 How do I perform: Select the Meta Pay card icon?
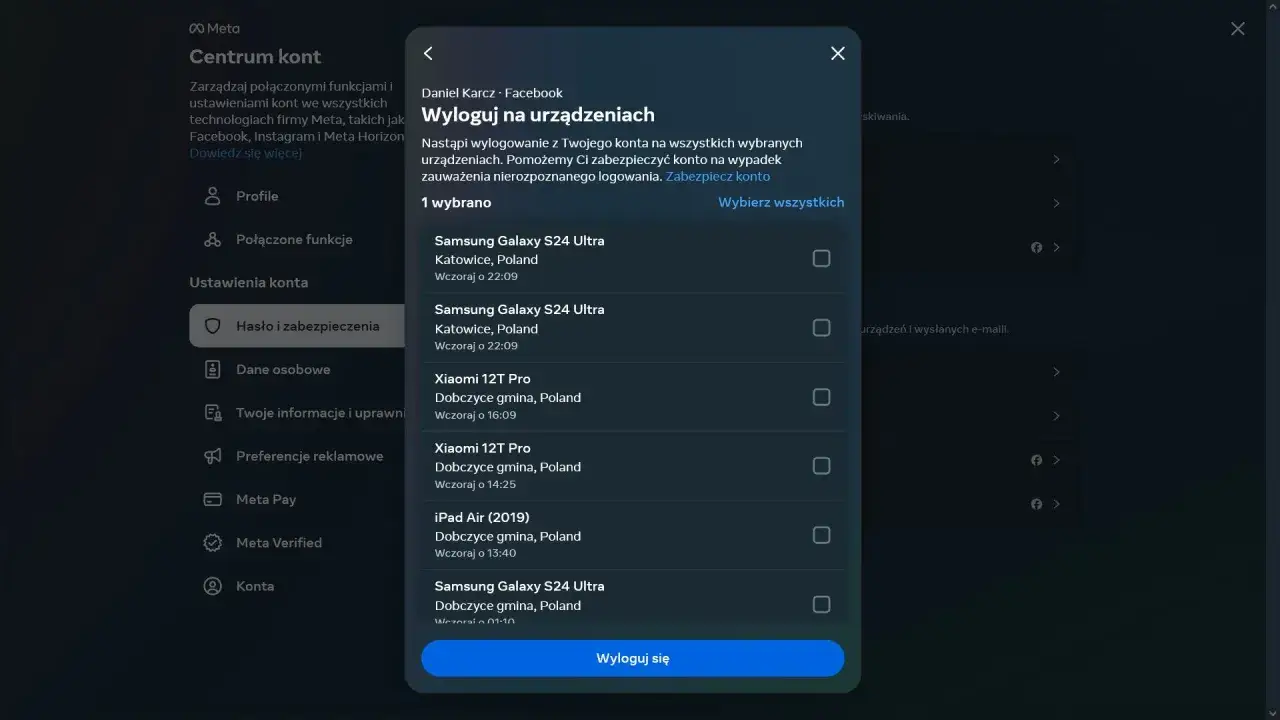click(213, 499)
